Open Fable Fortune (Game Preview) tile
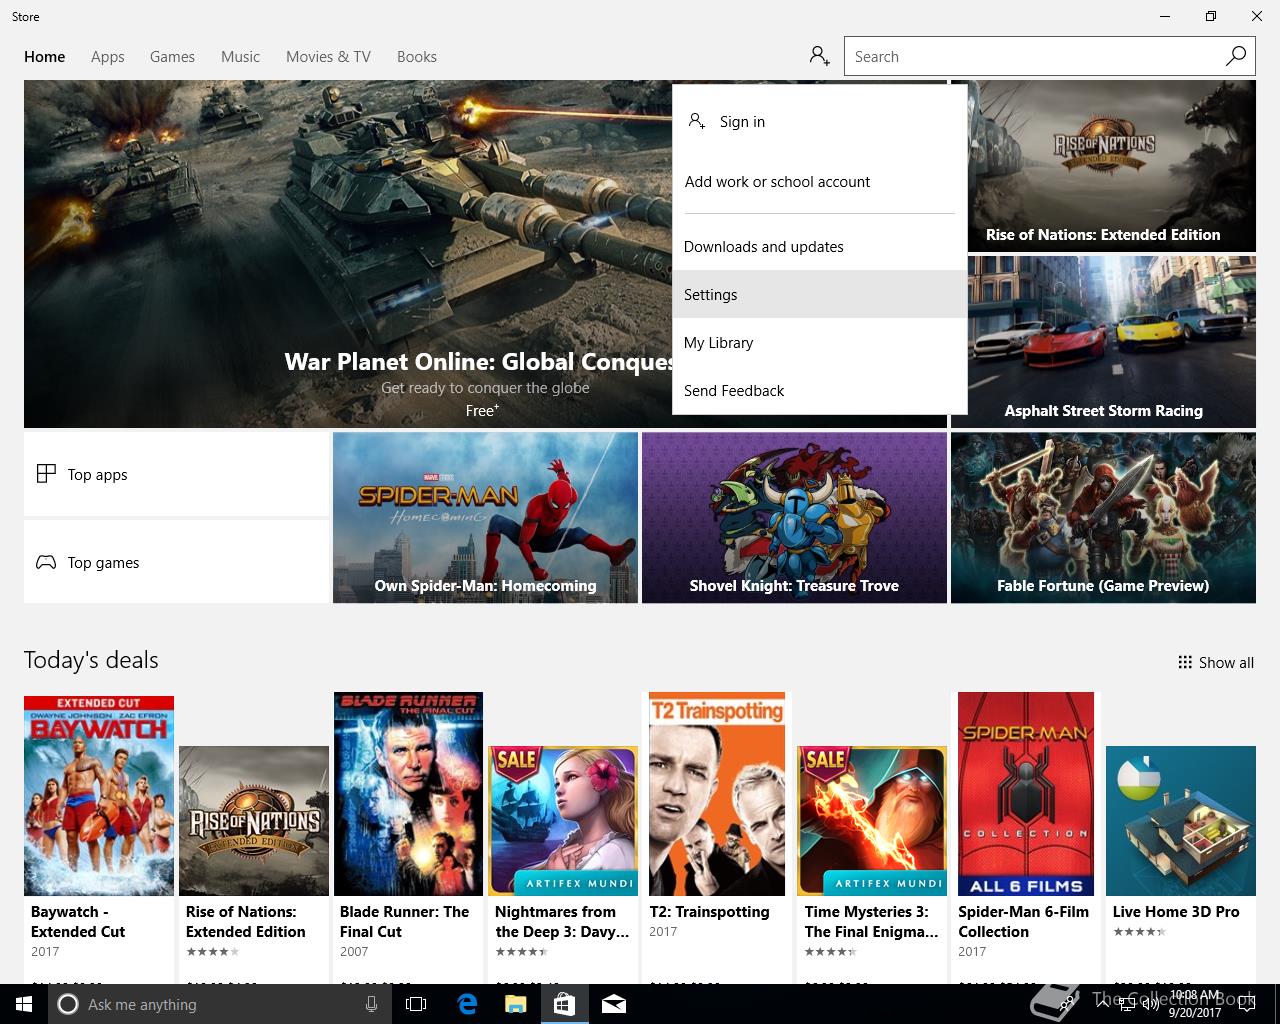1280x1024 pixels. pyautogui.click(x=1103, y=517)
